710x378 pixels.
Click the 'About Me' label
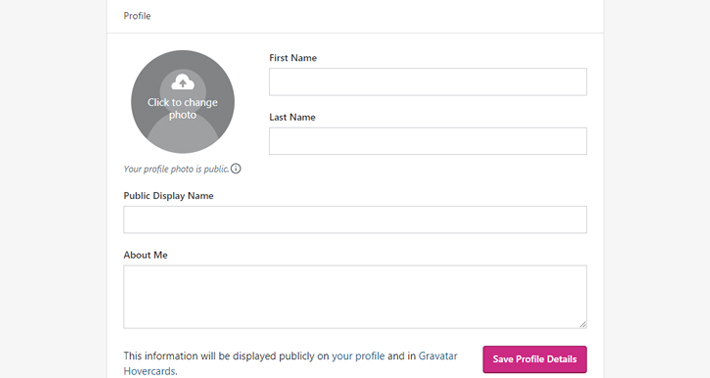pos(145,255)
